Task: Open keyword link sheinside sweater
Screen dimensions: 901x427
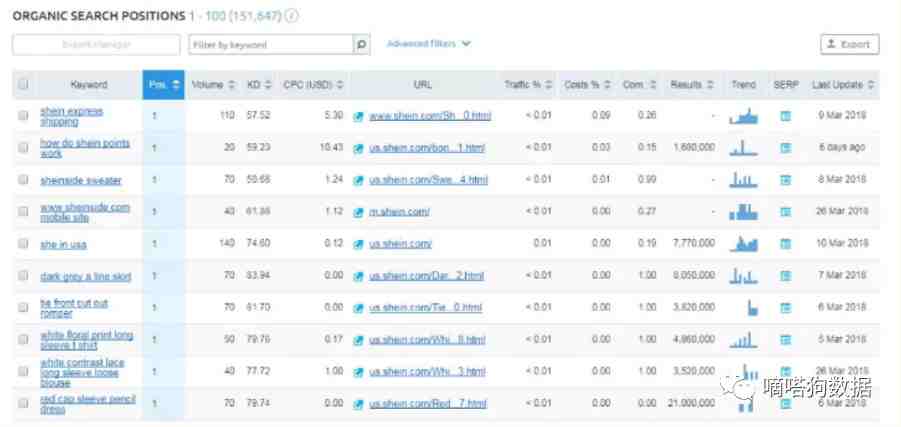Action: tap(81, 180)
